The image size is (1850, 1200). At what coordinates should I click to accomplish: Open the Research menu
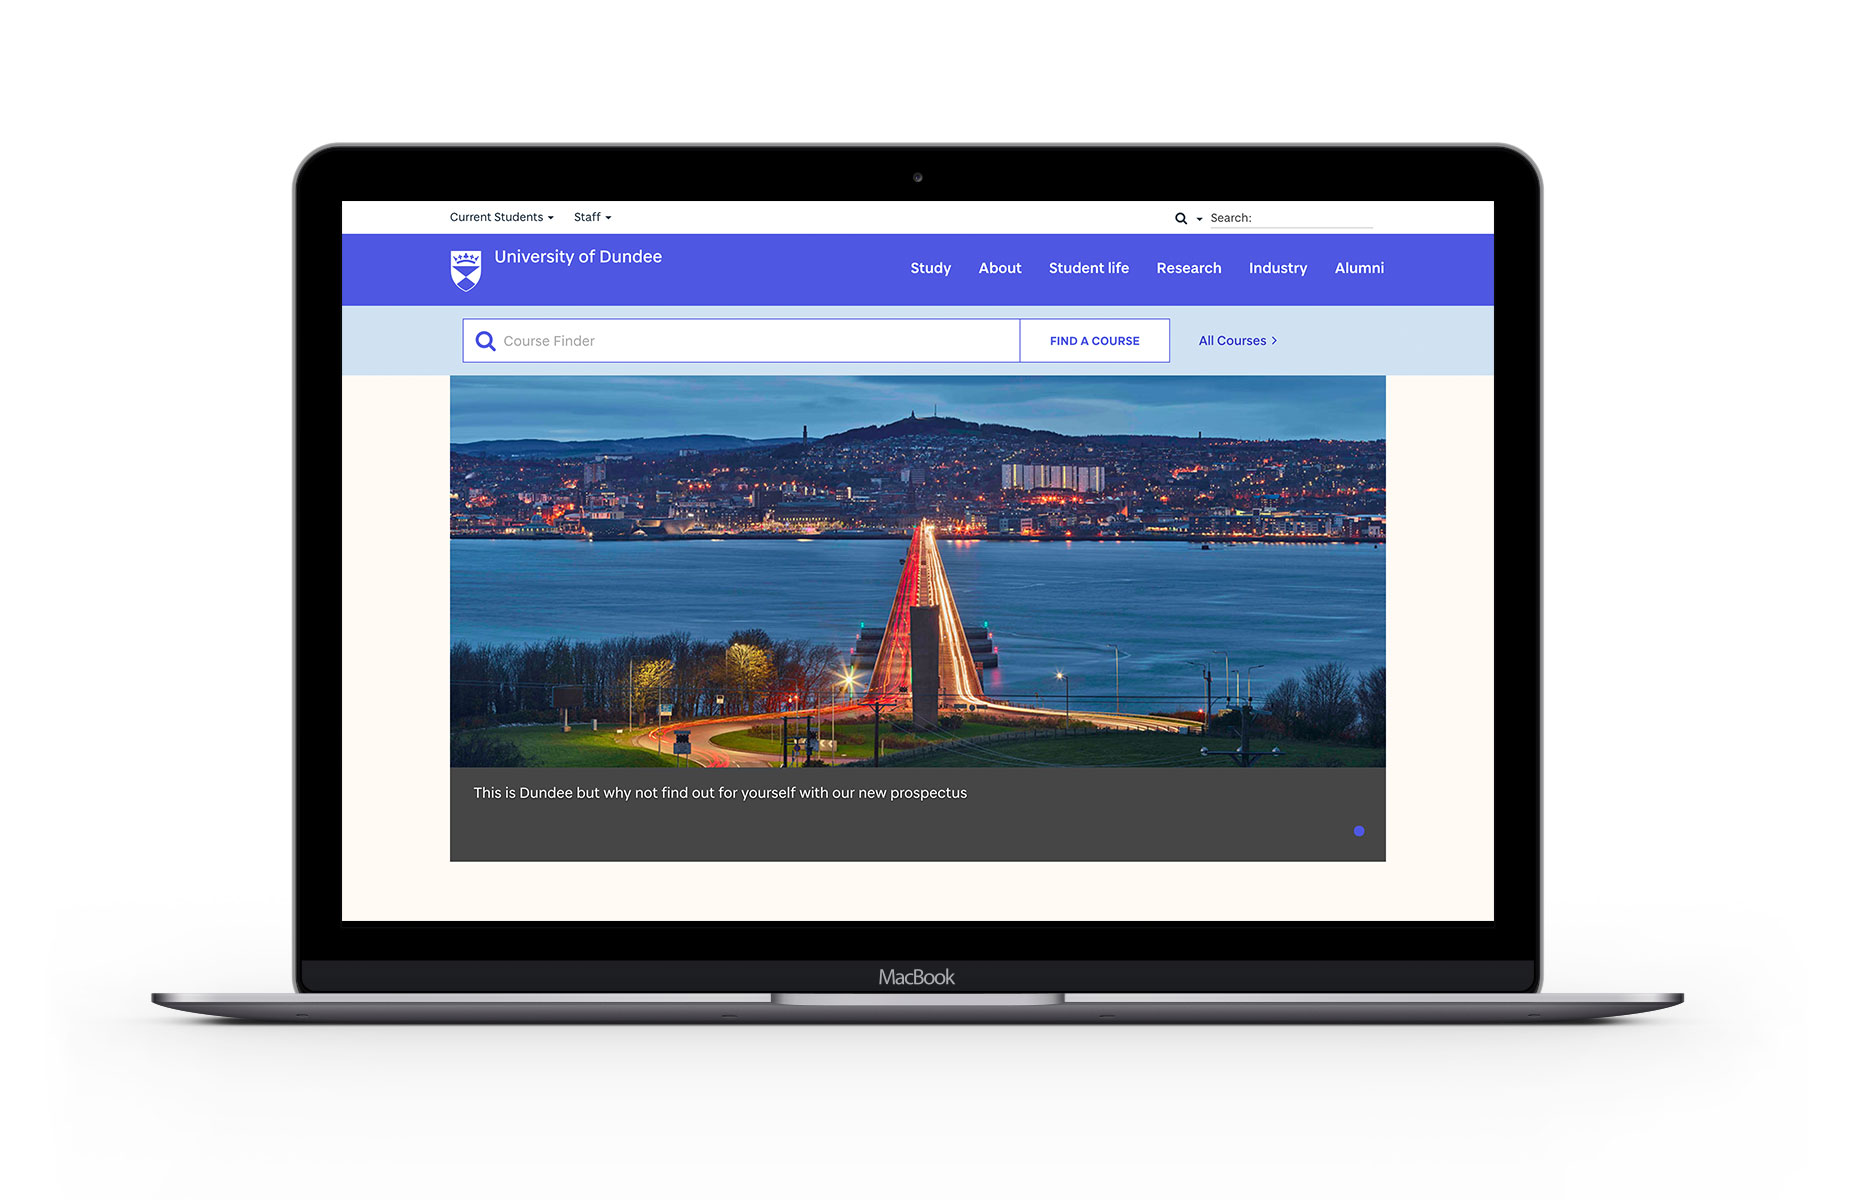coord(1188,268)
